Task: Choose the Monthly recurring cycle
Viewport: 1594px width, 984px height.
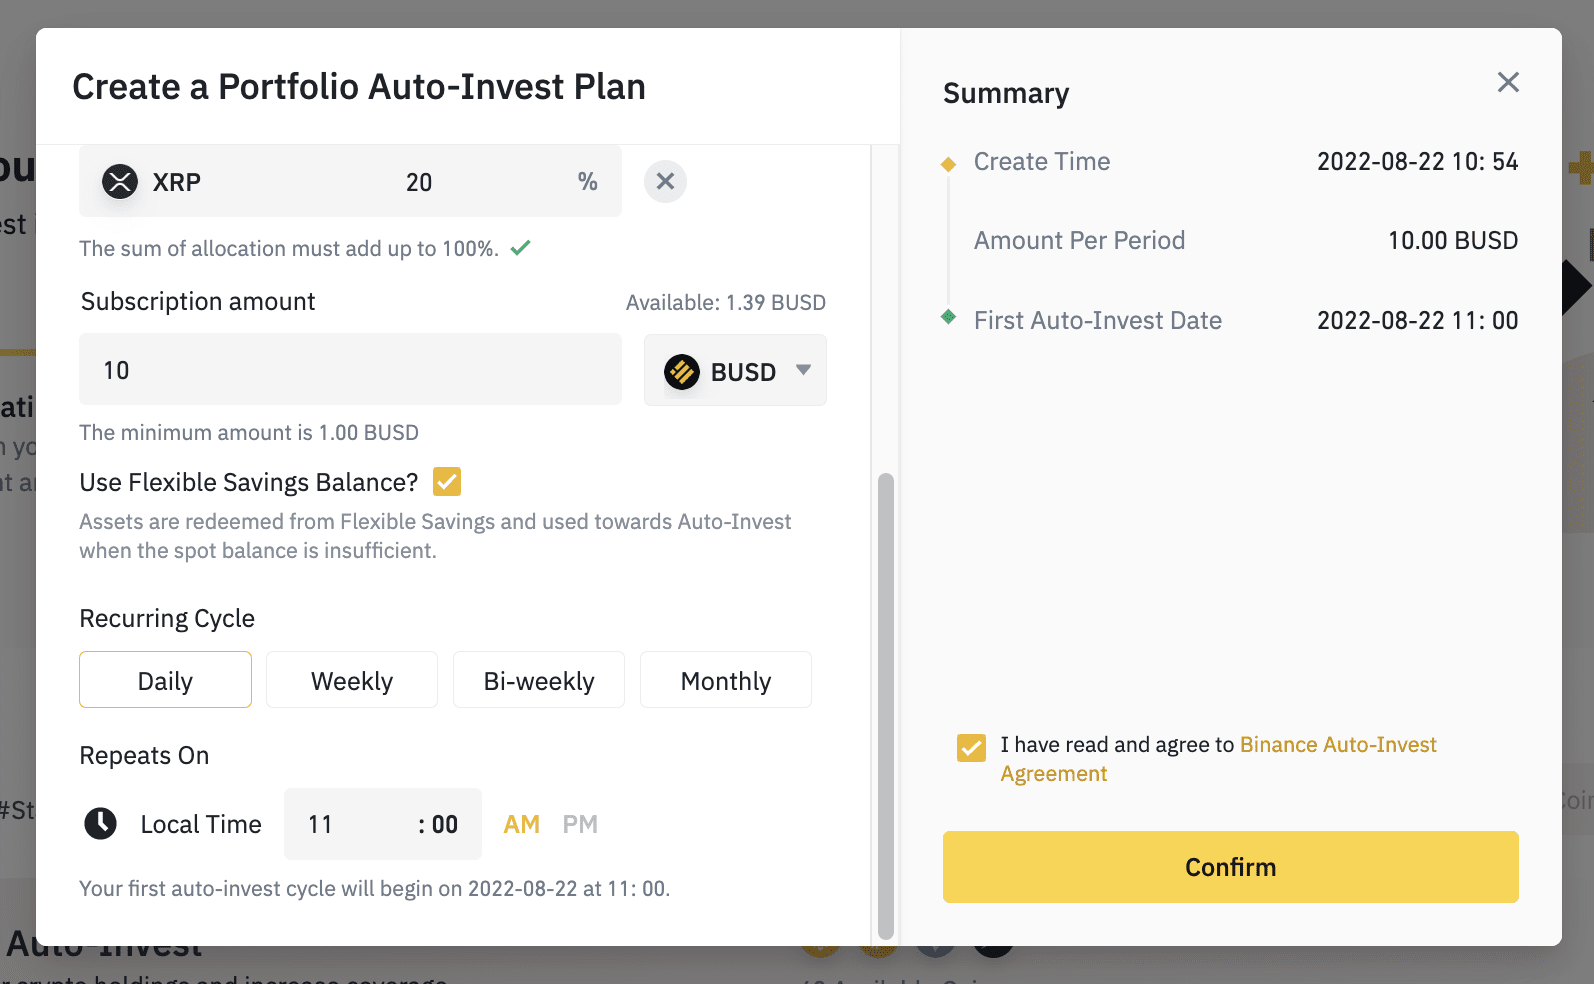Action: pos(726,680)
